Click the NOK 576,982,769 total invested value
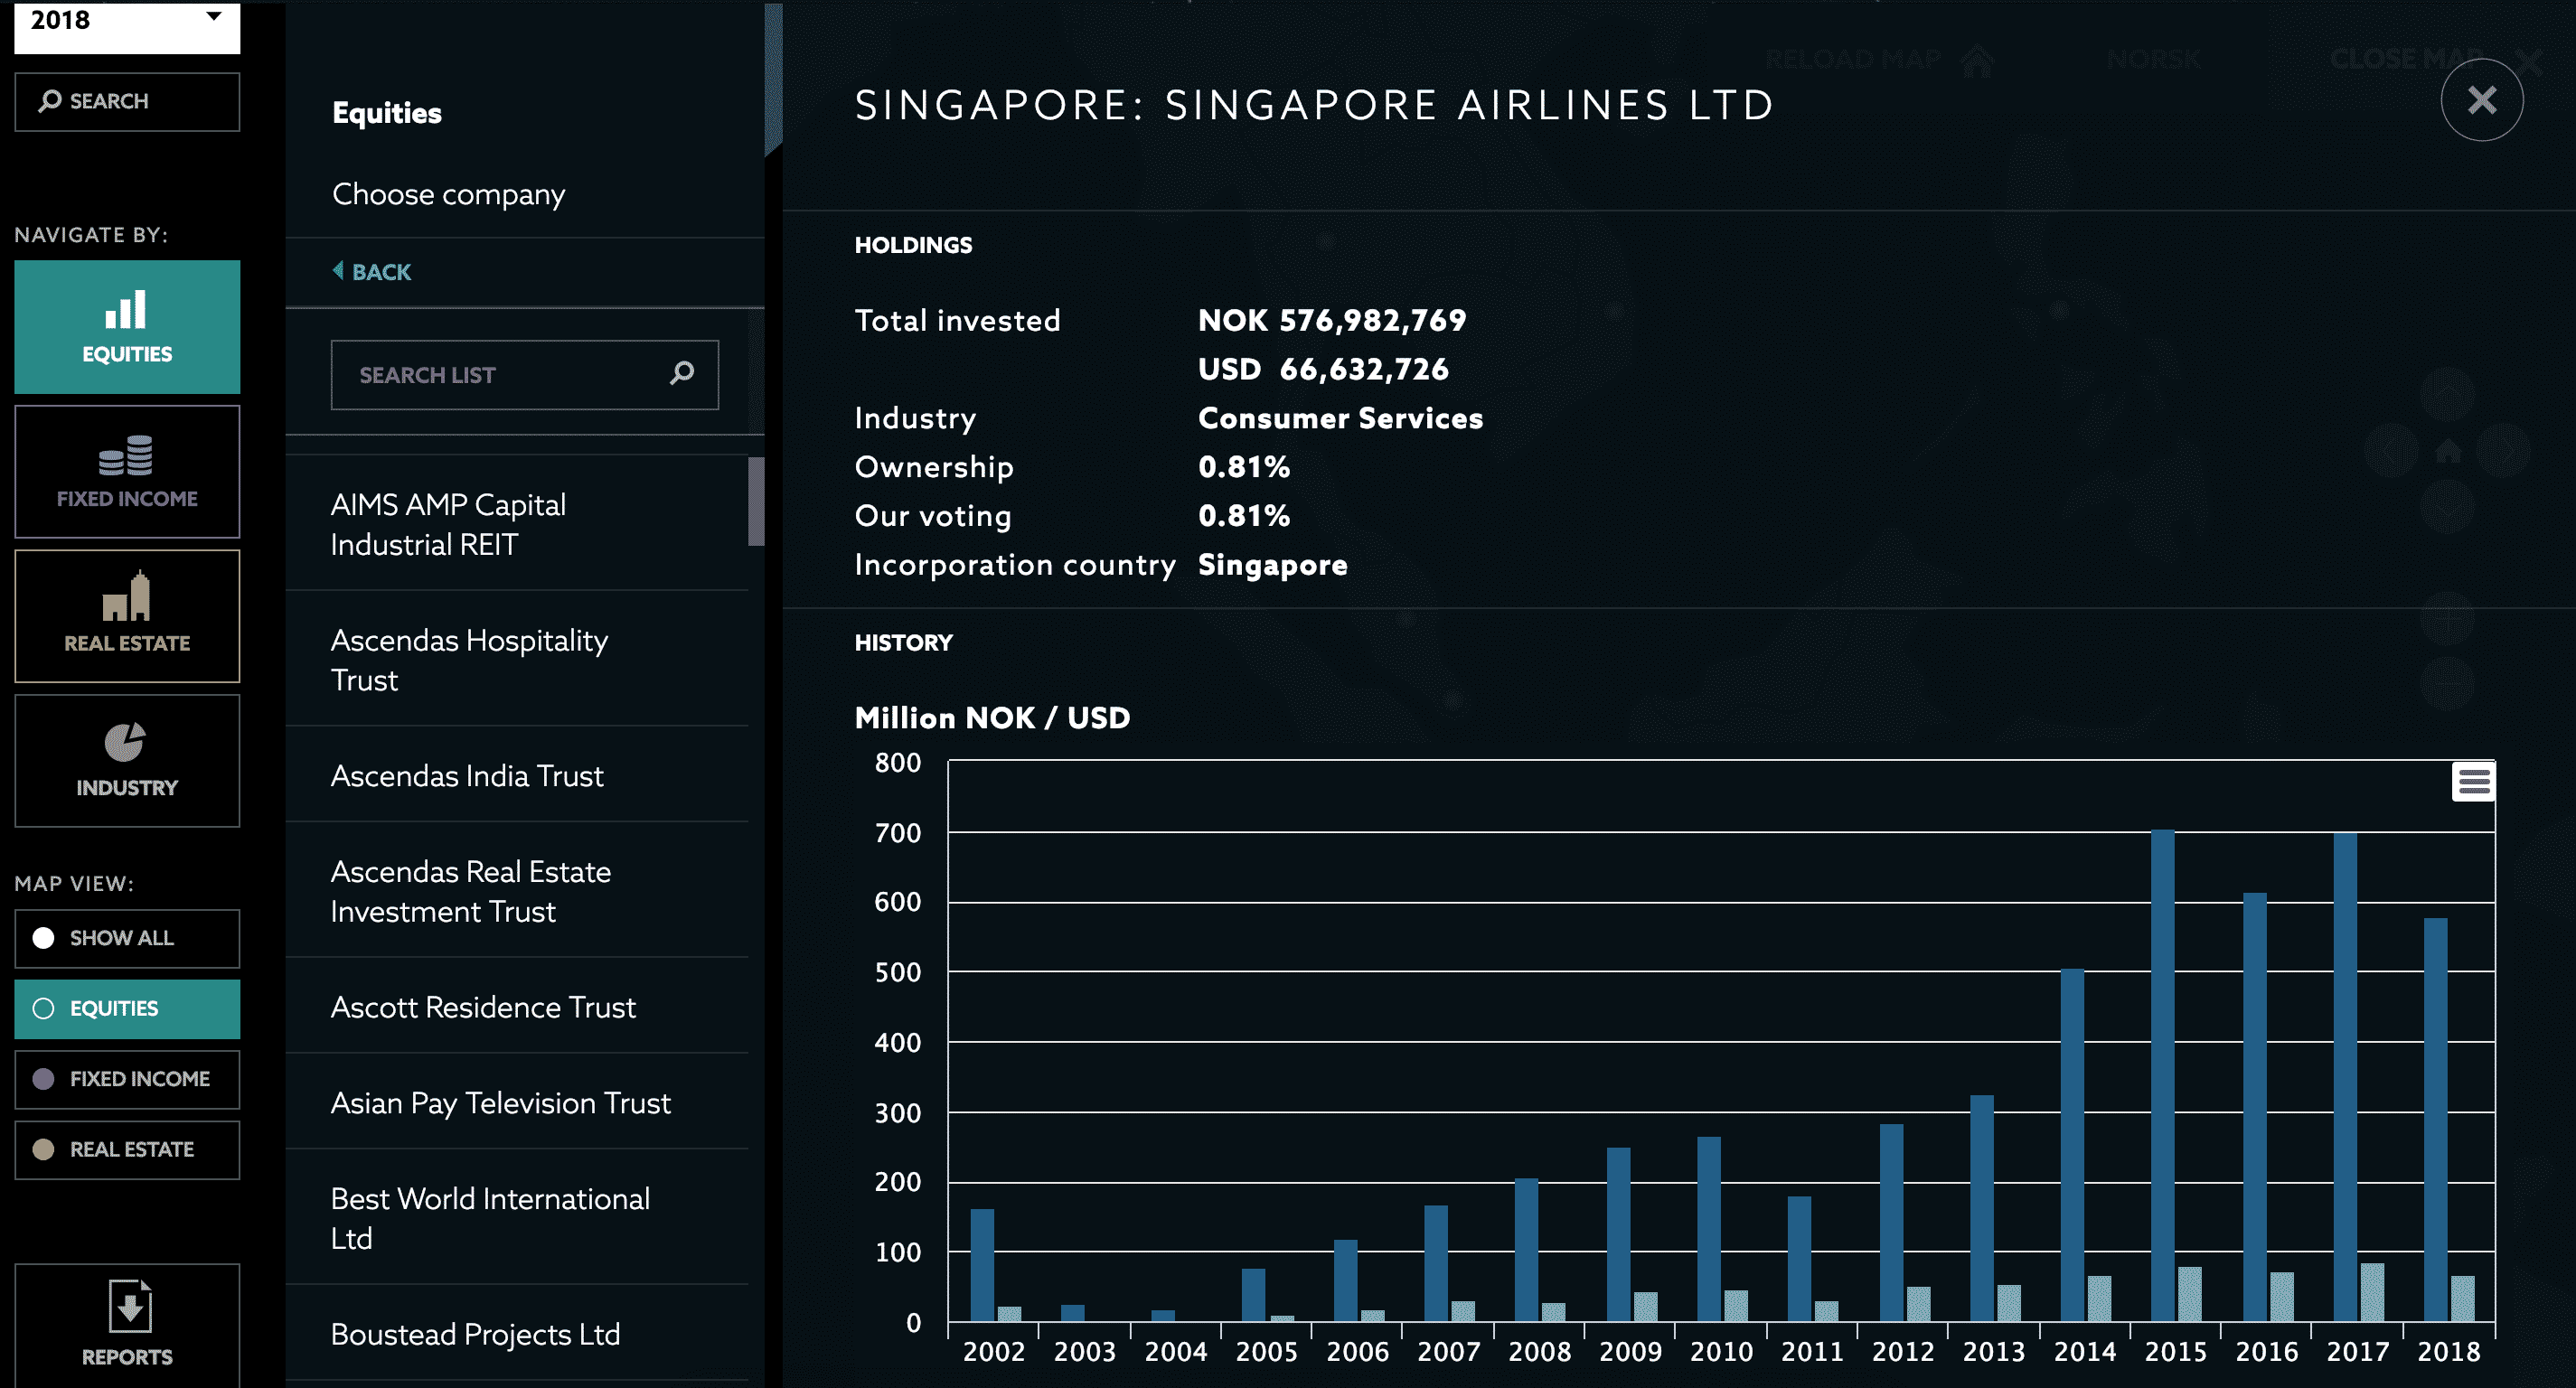Viewport: 2576px width, 1388px height. (x=1332, y=320)
